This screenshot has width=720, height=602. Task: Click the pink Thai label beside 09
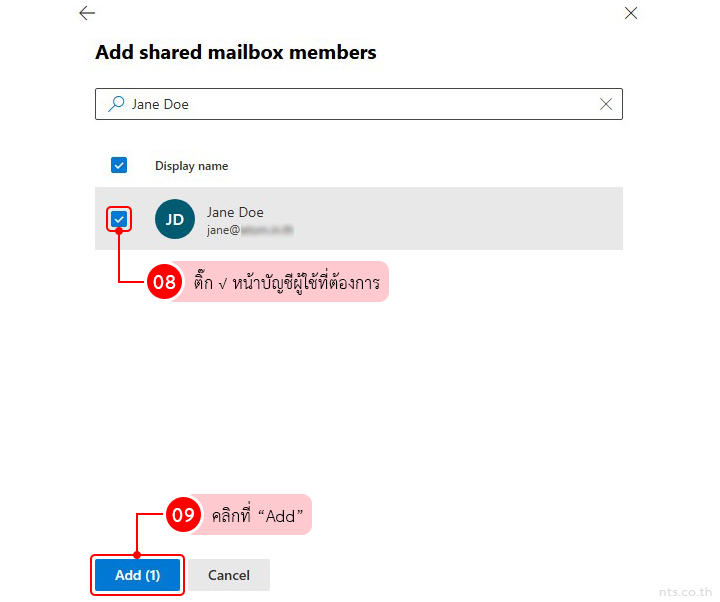tap(257, 515)
